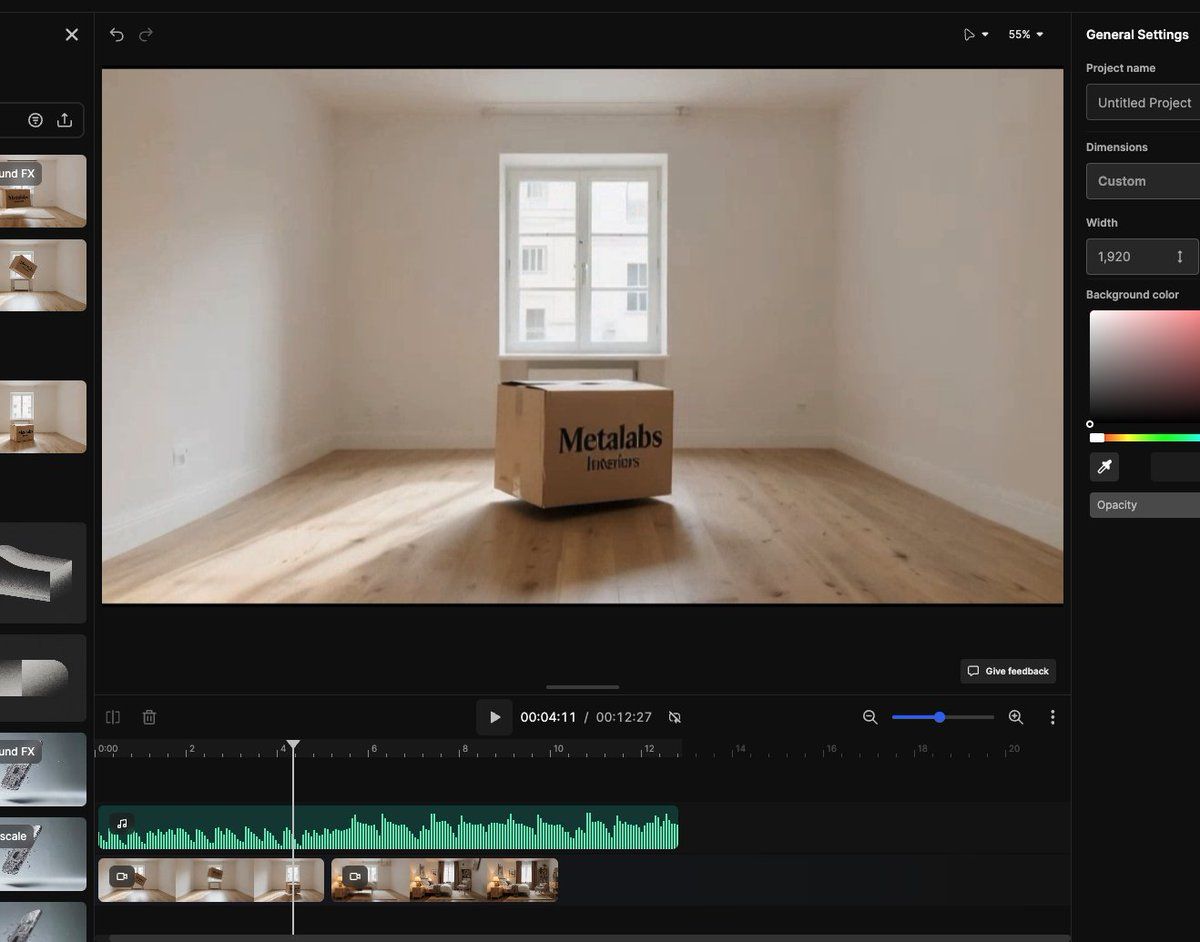Click the width stepper arrows icon
This screenshot has height=942, width=1200.
1180,257
